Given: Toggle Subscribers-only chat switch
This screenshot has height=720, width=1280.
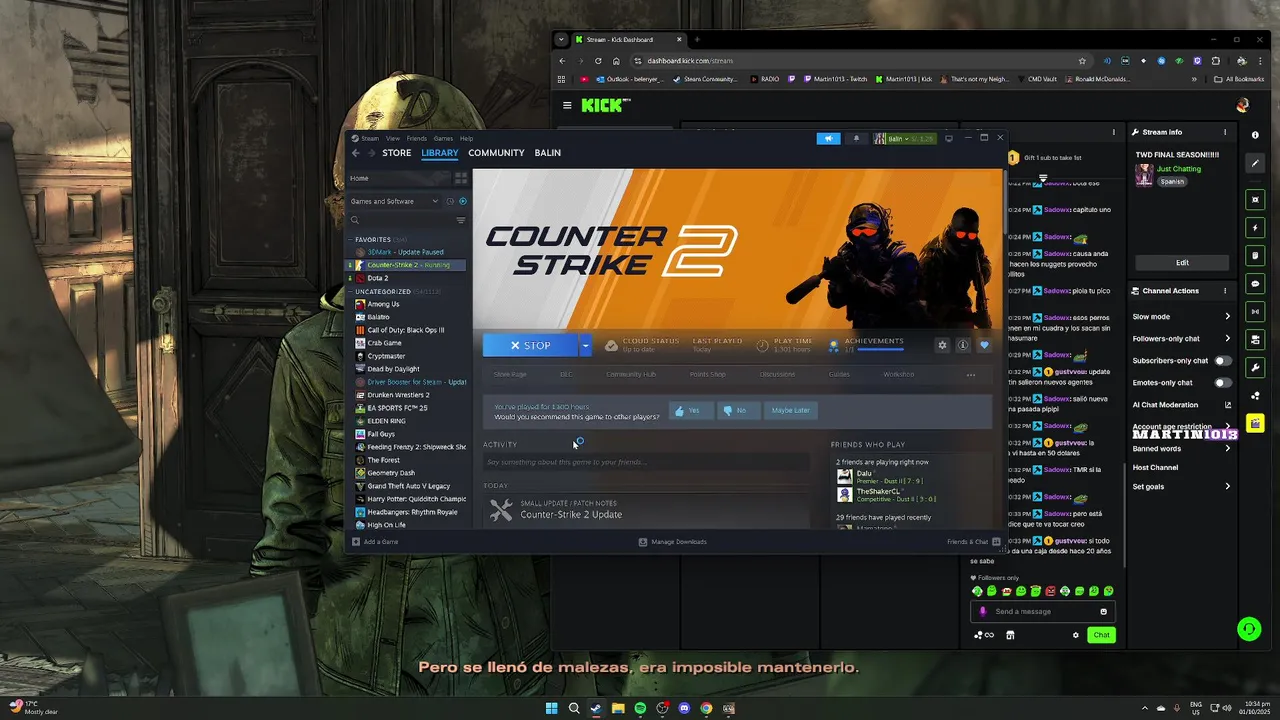Looking at the screenshot, I should [x=1223, y=361].
